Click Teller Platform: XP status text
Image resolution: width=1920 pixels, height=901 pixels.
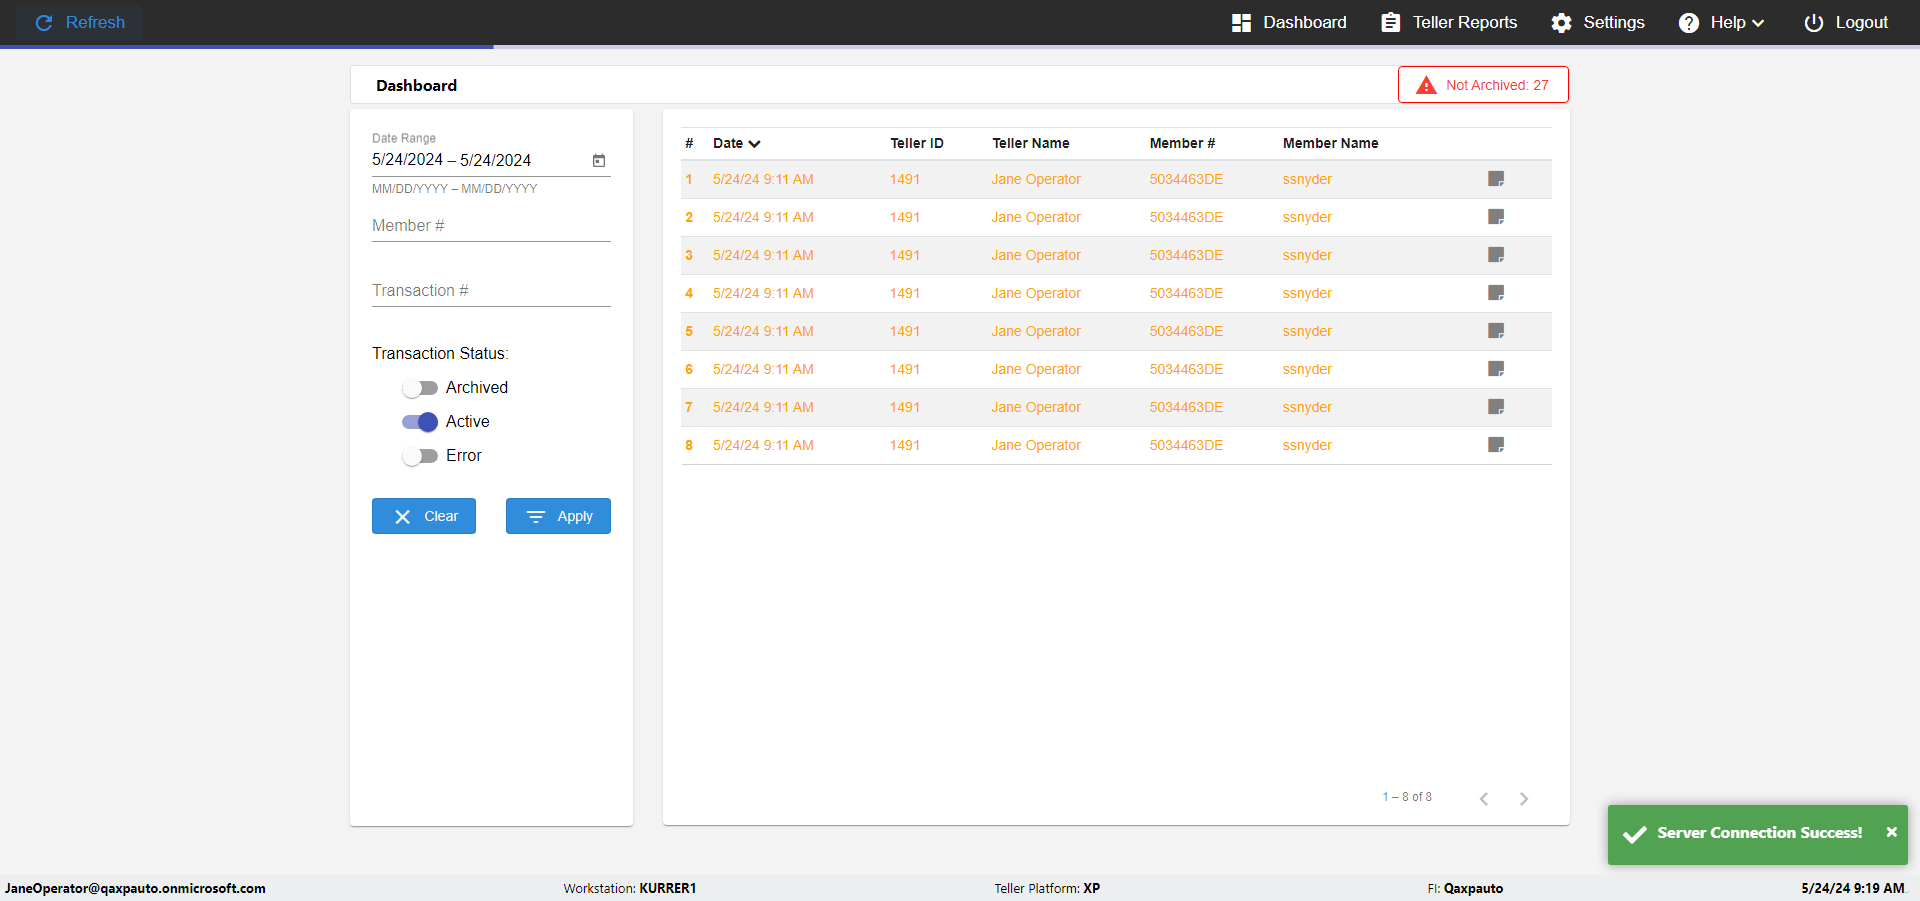click(x=1047, y=888)
